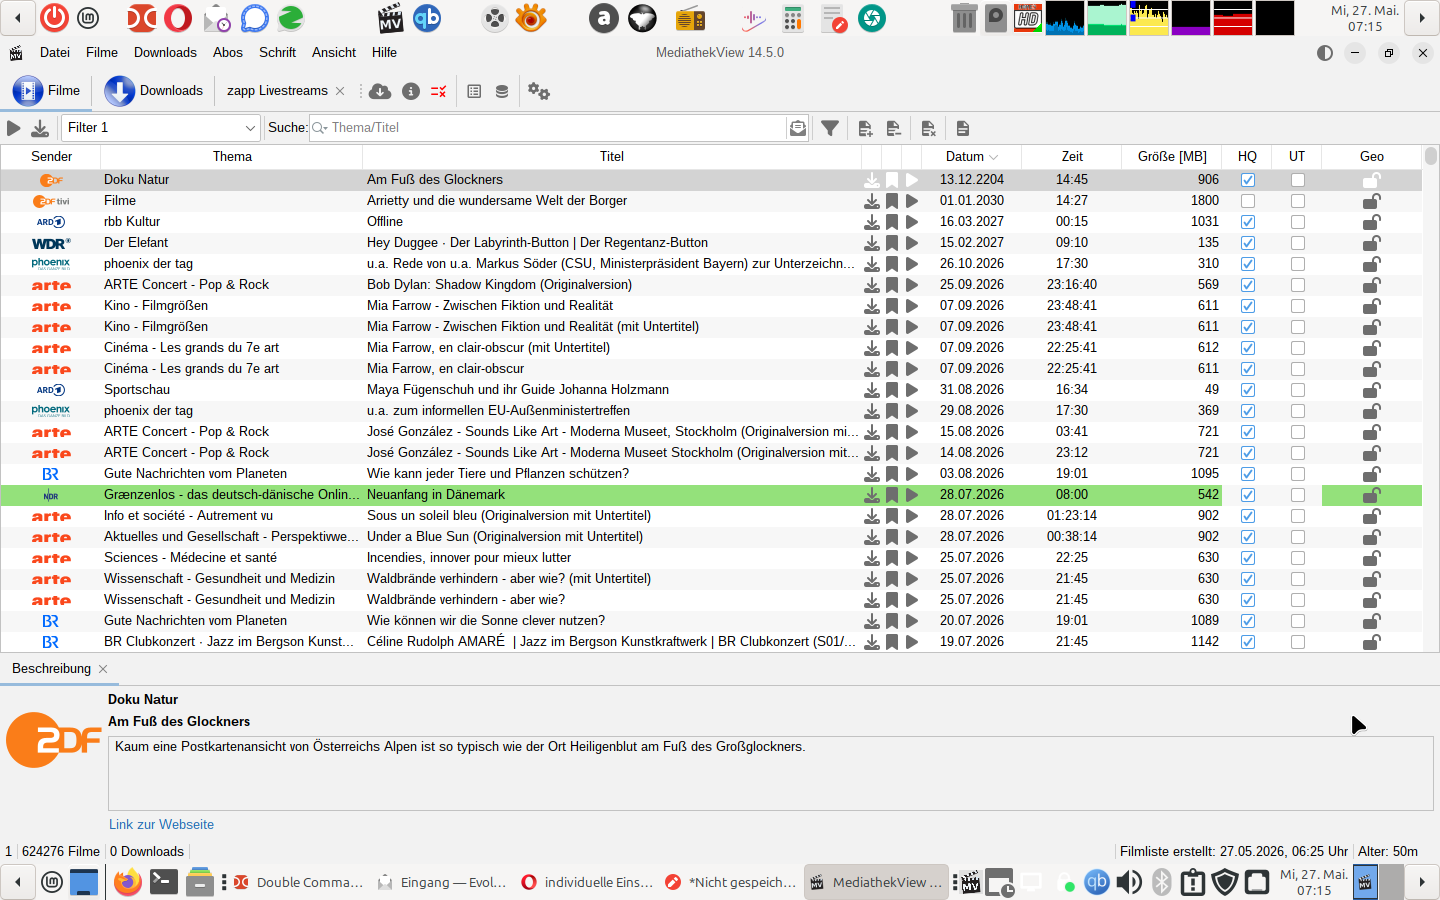Open the Datei menu
This screenshot has width=1440, height=900.
pyautogui.click(x=55, y=53)
